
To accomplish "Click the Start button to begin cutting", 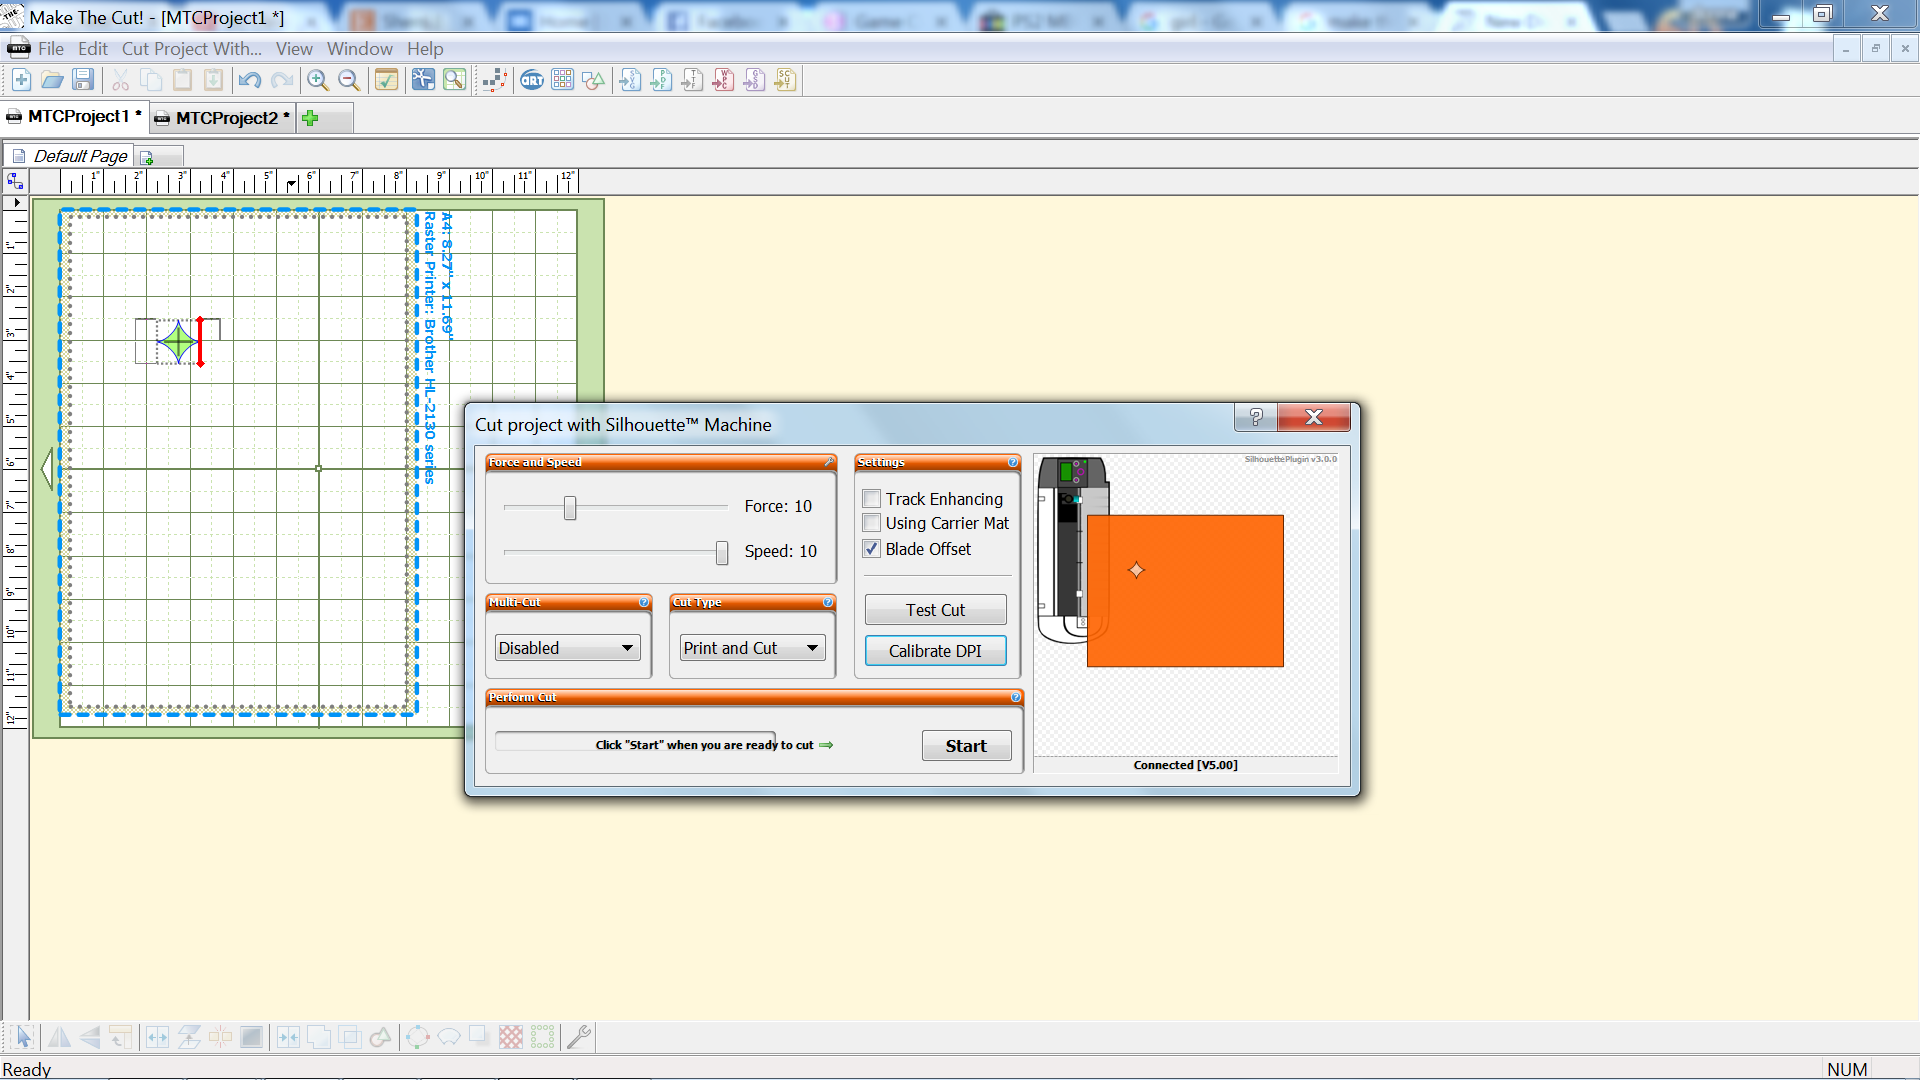I will pos(966,746).
